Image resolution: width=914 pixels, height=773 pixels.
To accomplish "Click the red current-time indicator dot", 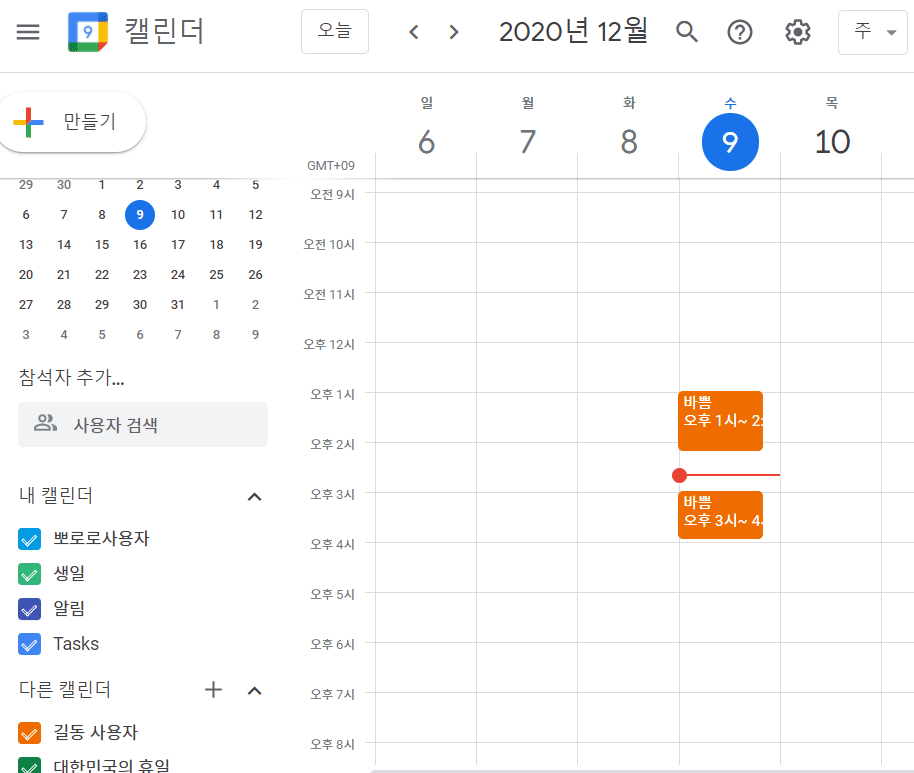I will click(x=679, y=476).
